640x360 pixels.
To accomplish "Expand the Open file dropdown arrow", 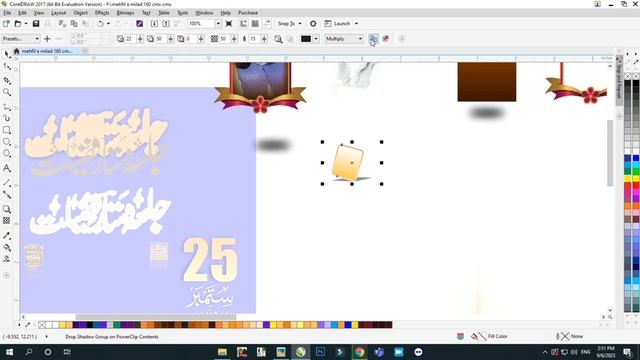I will click(x=26, y=24).
